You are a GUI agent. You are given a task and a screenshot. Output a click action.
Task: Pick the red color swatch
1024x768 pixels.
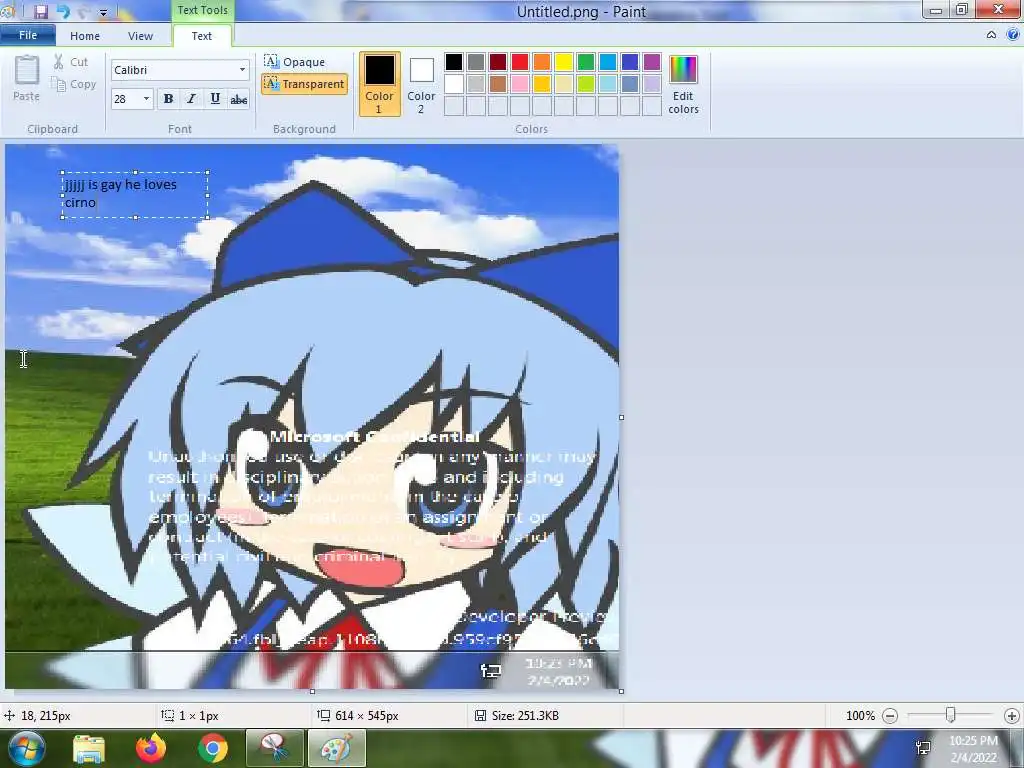click(x=520, y=62)
